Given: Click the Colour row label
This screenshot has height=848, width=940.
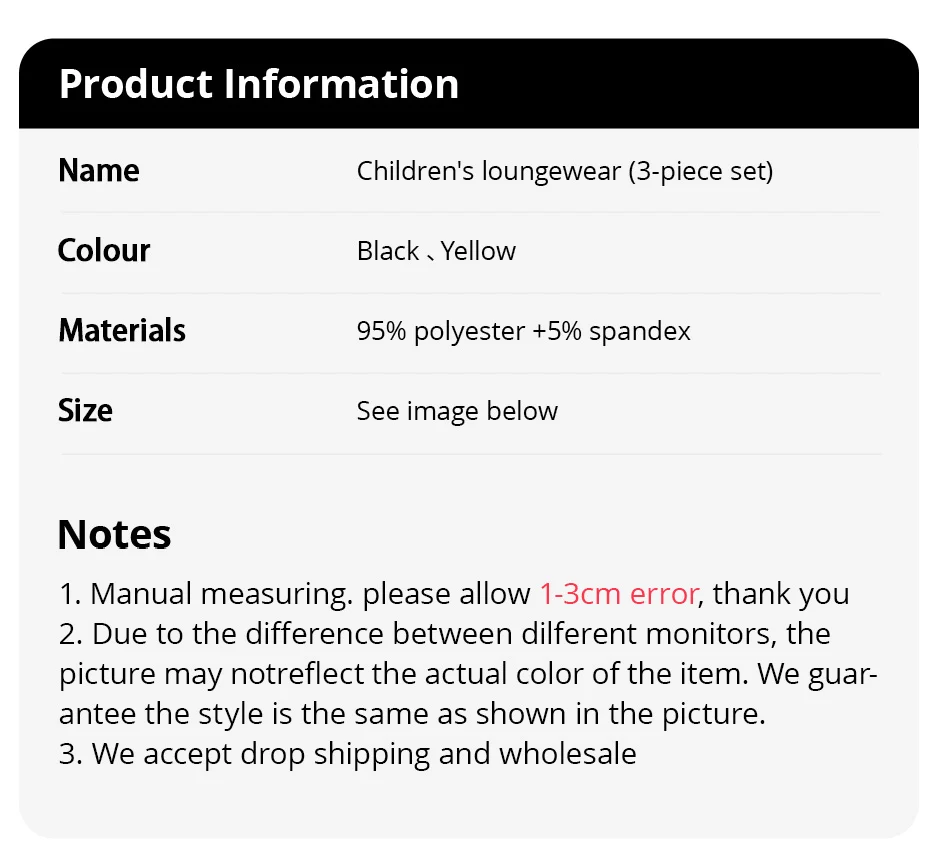Looking at the screenshot, I should pyautogui.click(x=104, y=251).
